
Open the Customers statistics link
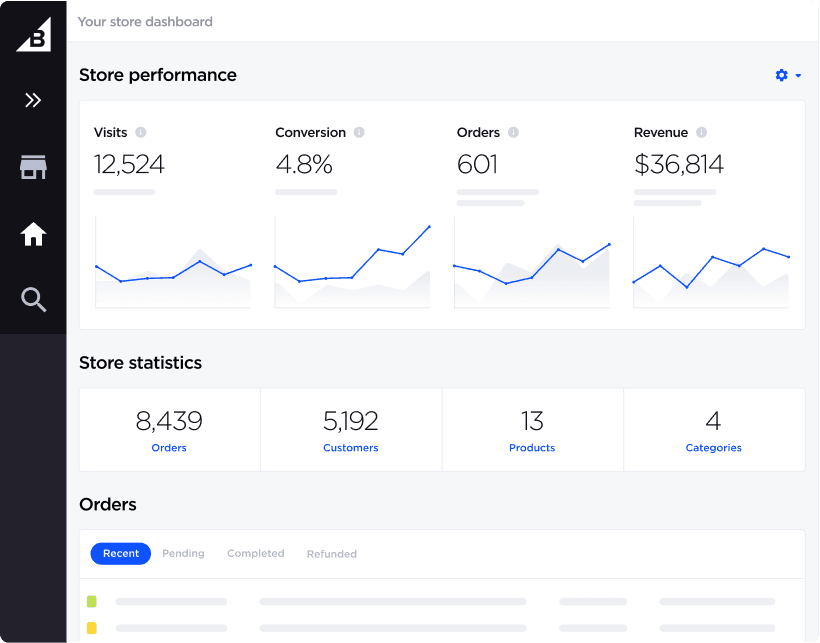point(350,448)
